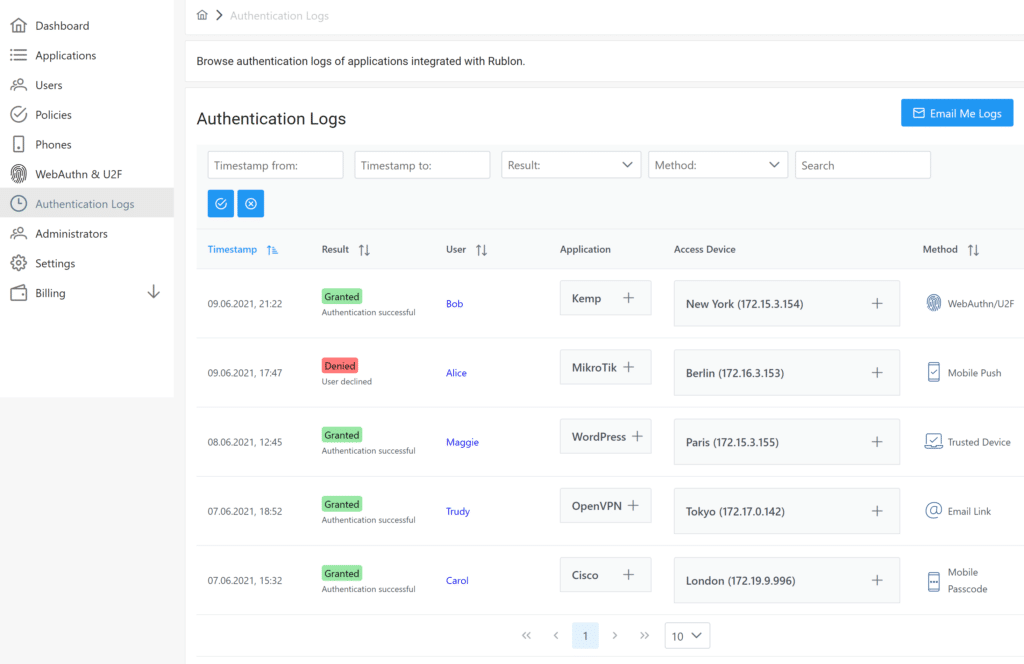Clear filters with the blue X icon

click(x=251, y=203)
